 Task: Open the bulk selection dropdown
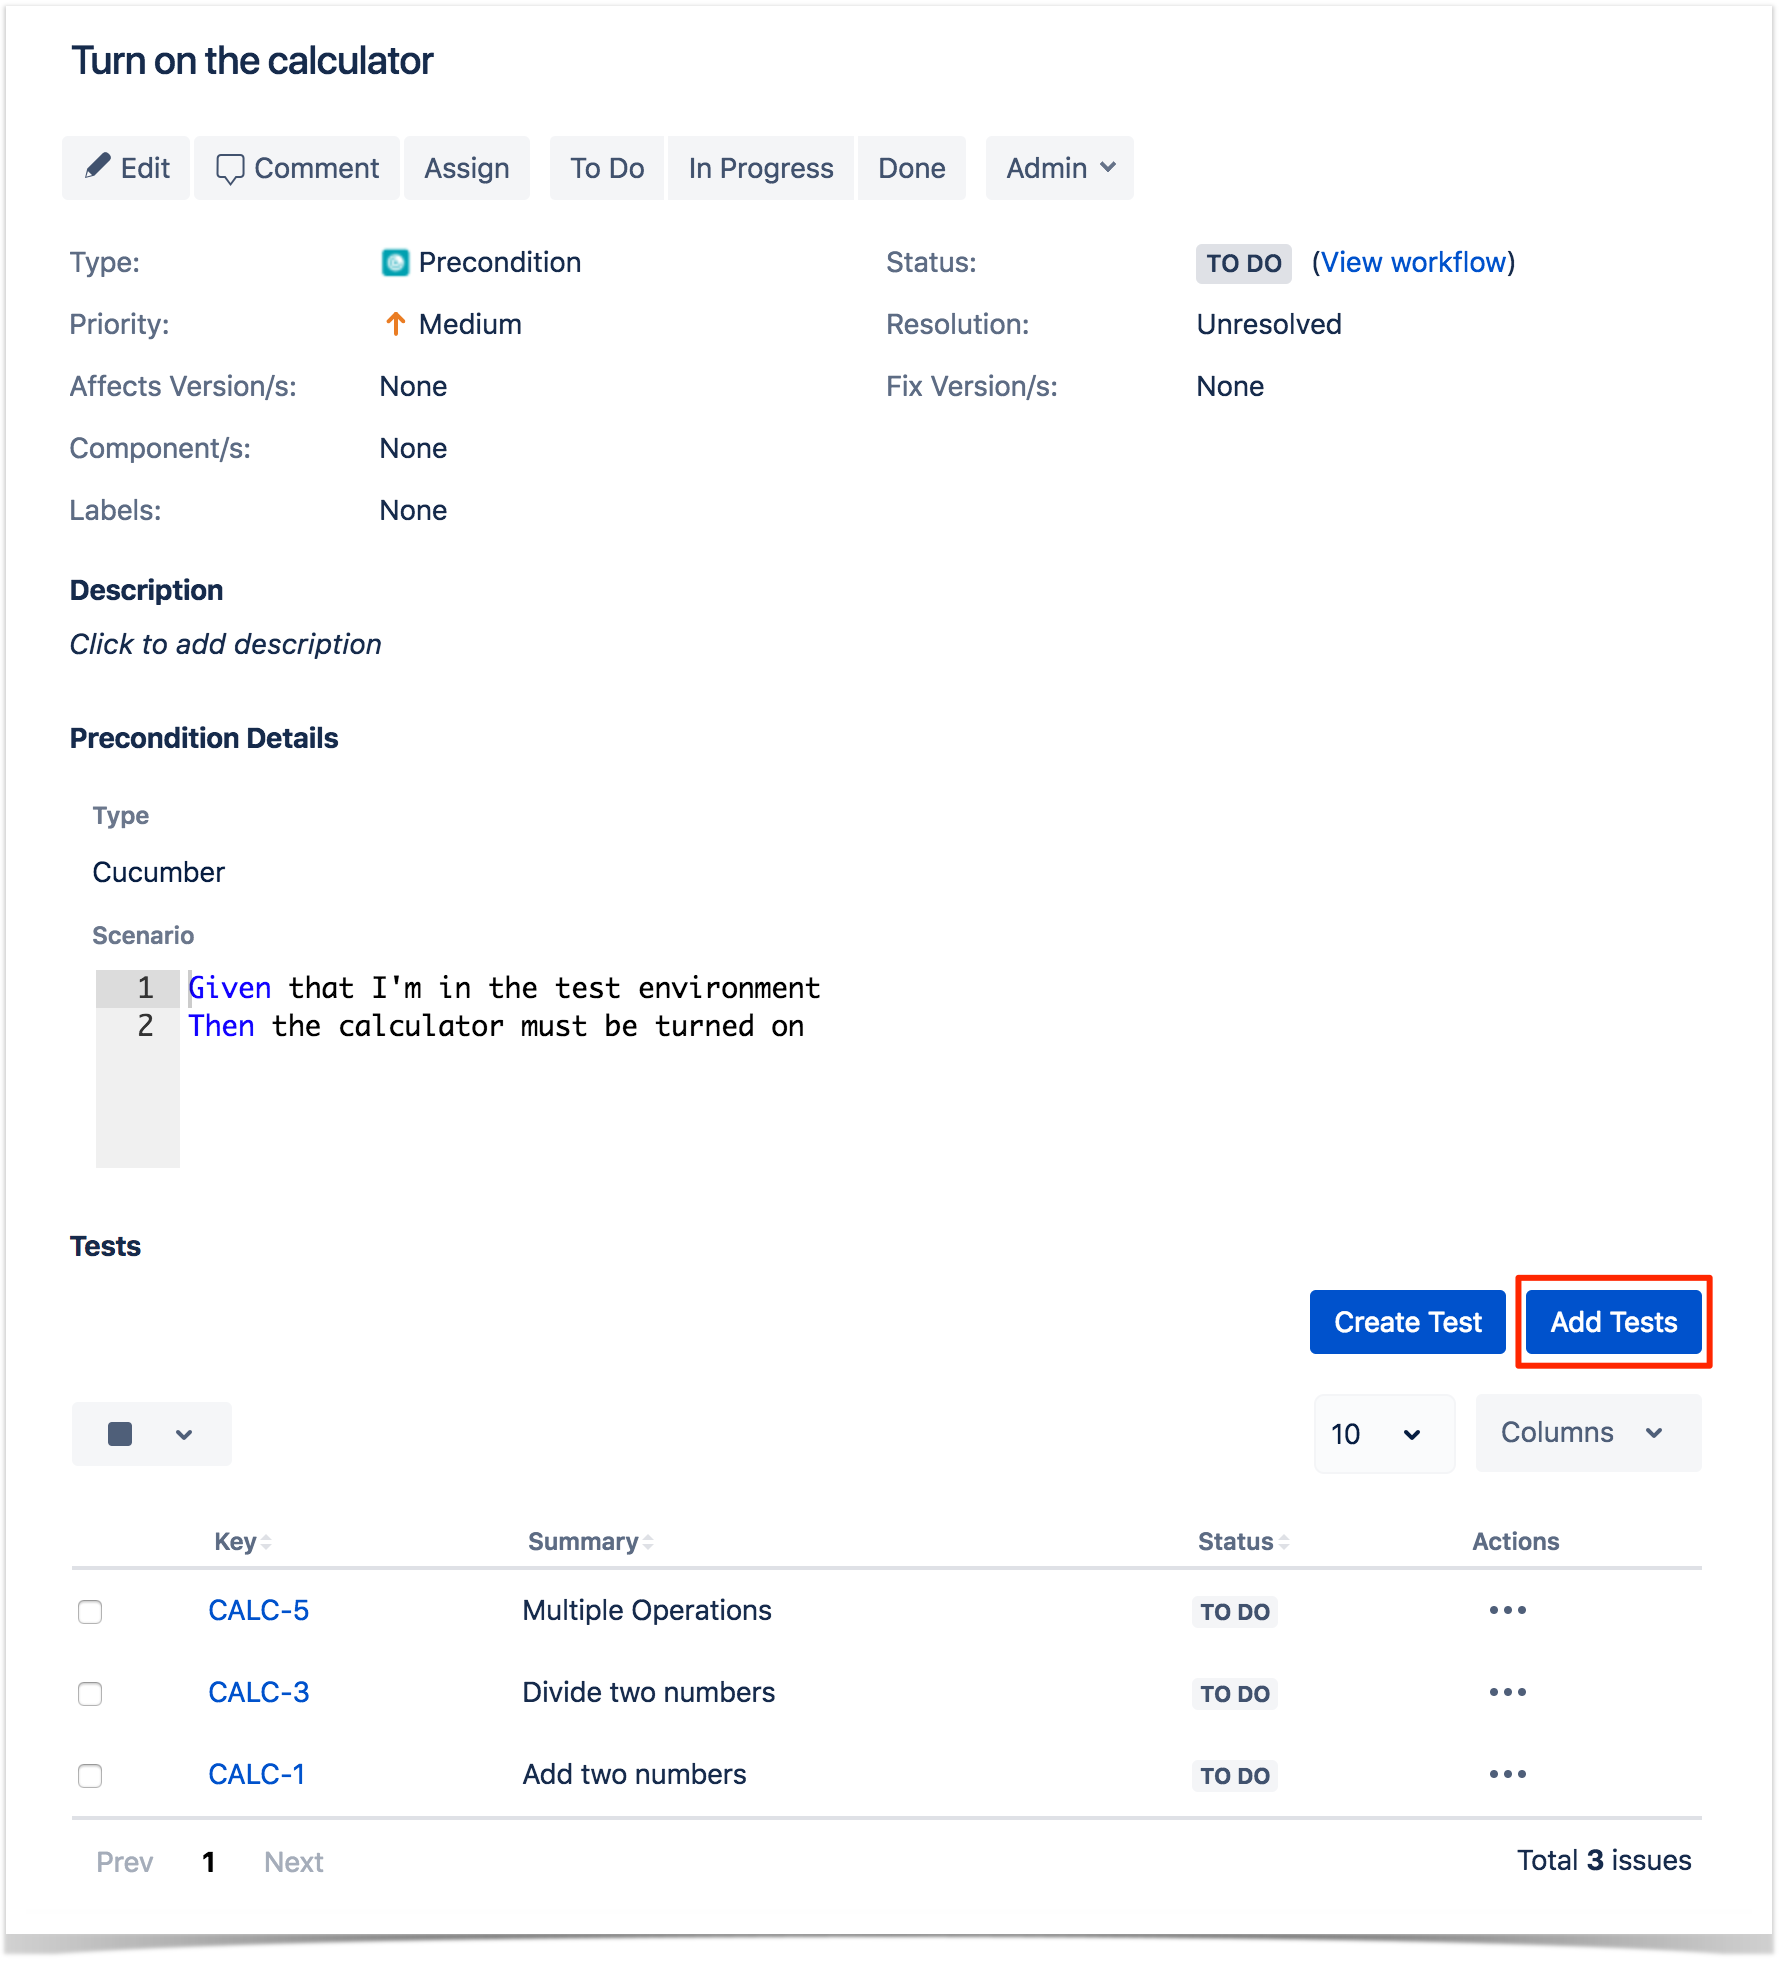coord(152,1434)
